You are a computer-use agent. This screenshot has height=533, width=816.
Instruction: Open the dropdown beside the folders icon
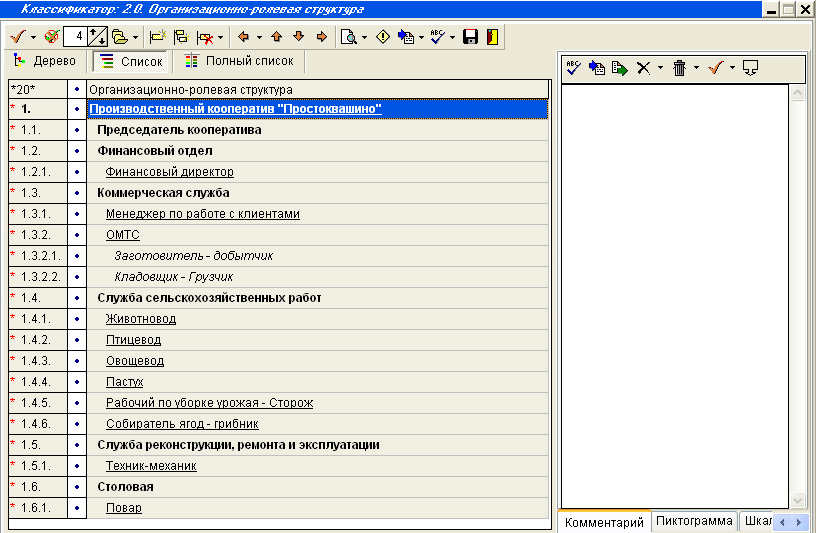[x=135, y=37]
